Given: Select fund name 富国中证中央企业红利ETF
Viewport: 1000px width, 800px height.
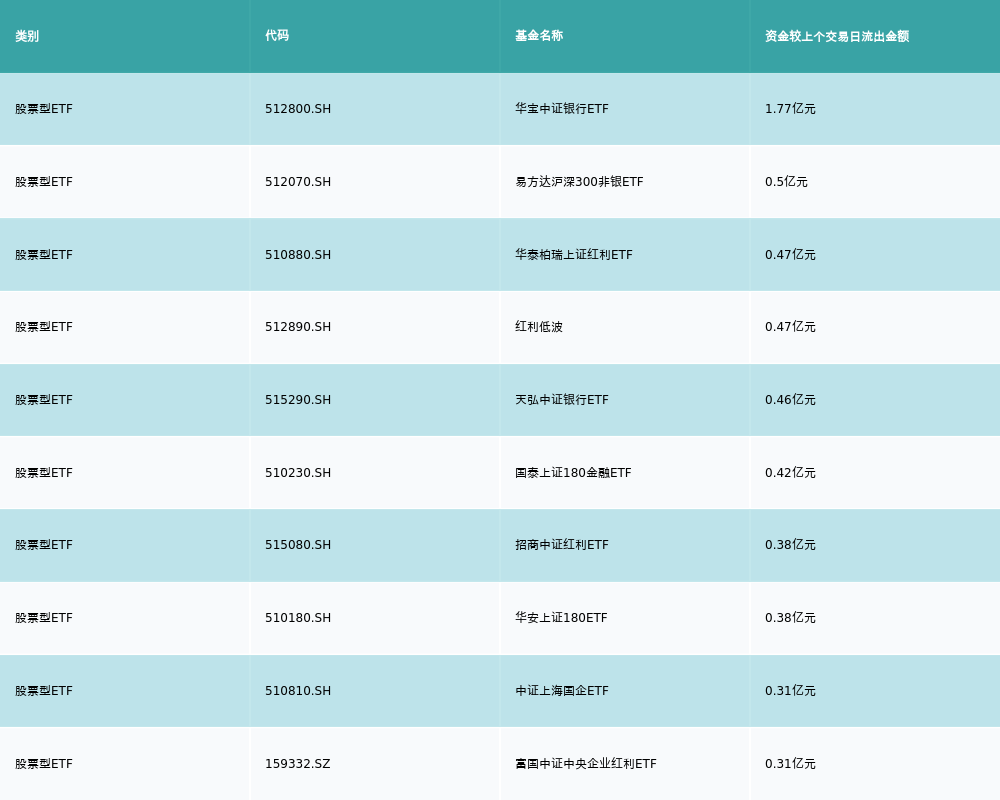Looking at the screenshot, I should [586, 764].
